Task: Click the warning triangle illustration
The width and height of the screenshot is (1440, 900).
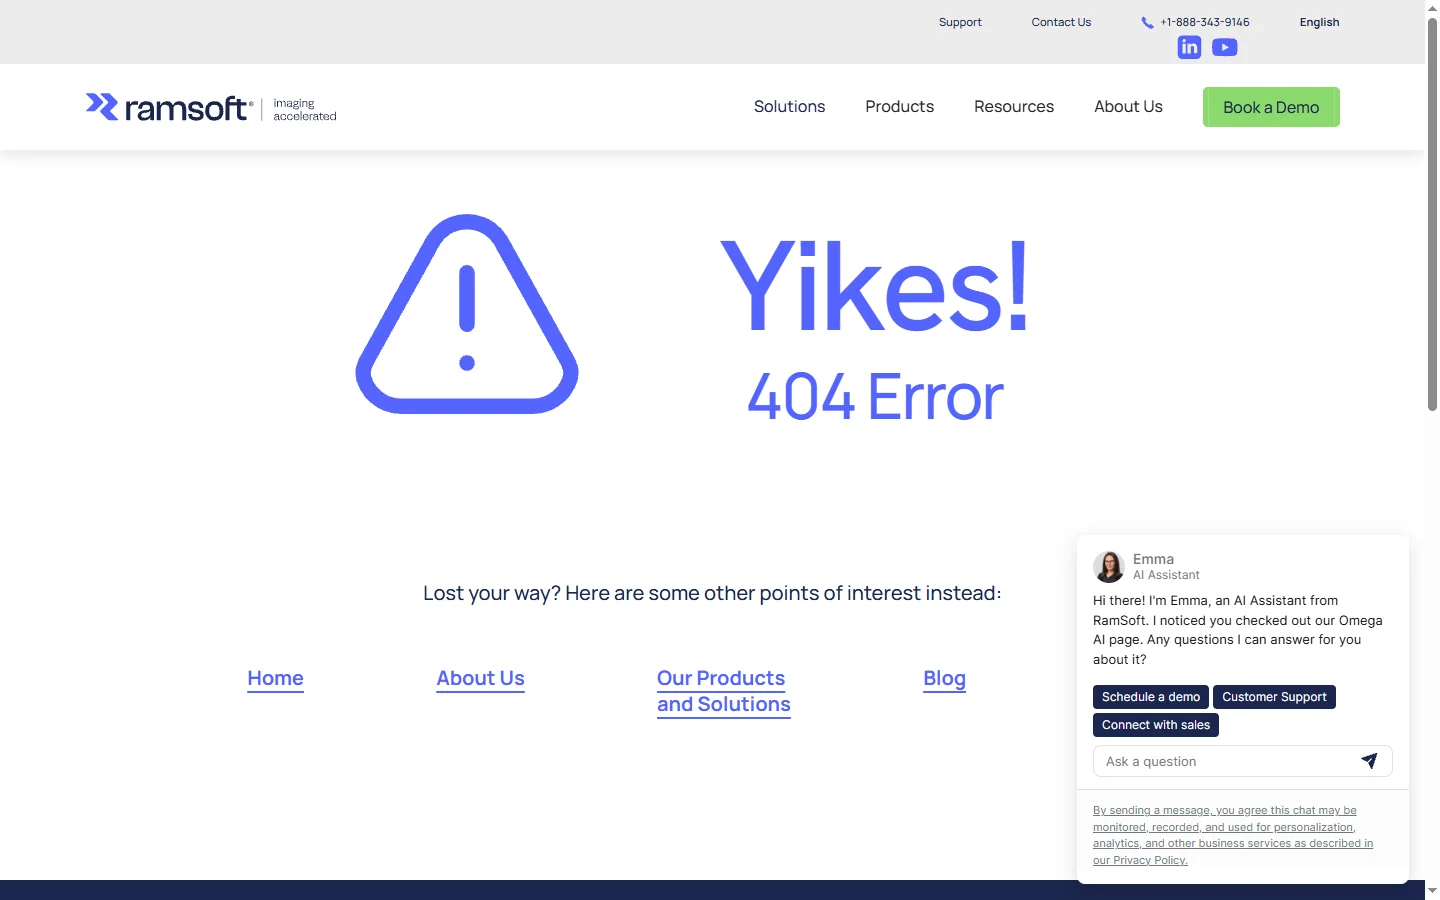Action: coord(467,314)
